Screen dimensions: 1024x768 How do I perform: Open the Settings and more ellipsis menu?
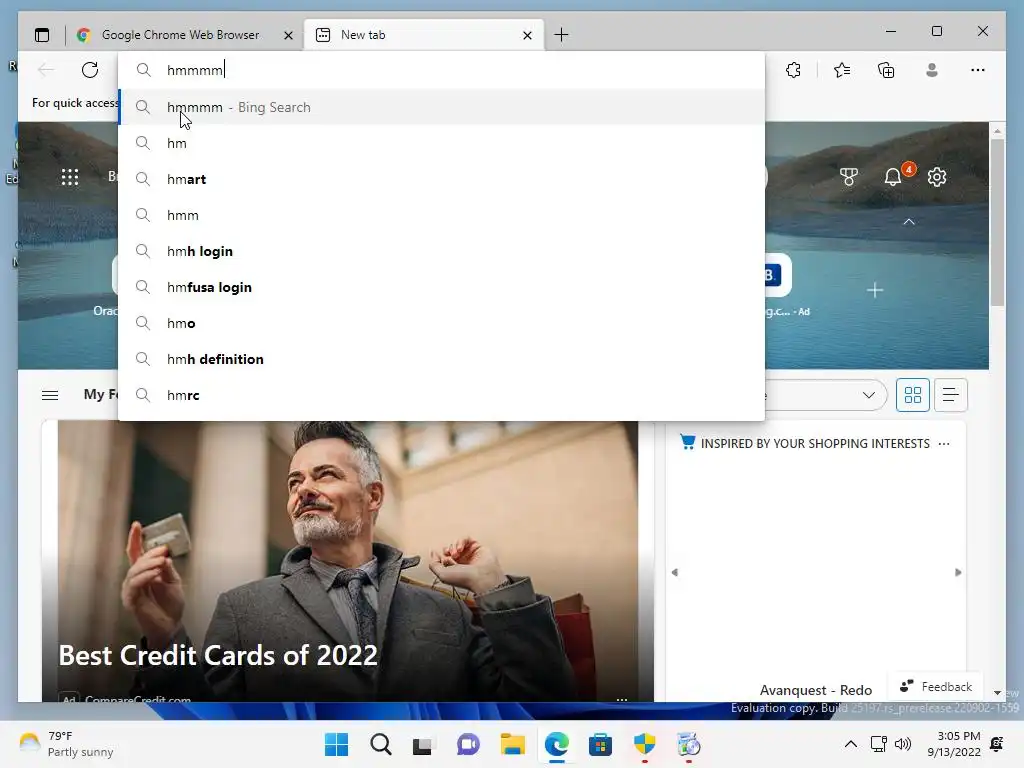(x=978, y=70)
